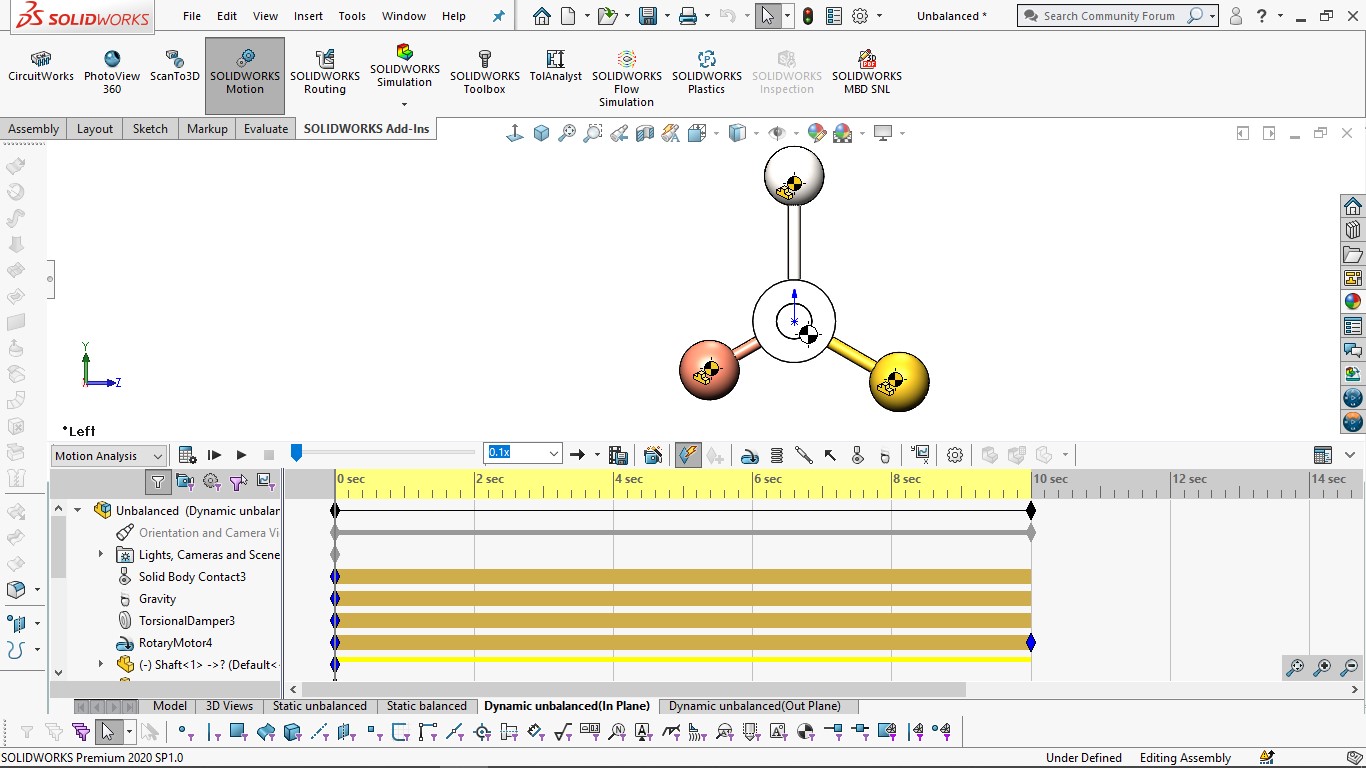Screen dimensions: 1366x768
Task: Open the File menu
Action: [192, 16]
